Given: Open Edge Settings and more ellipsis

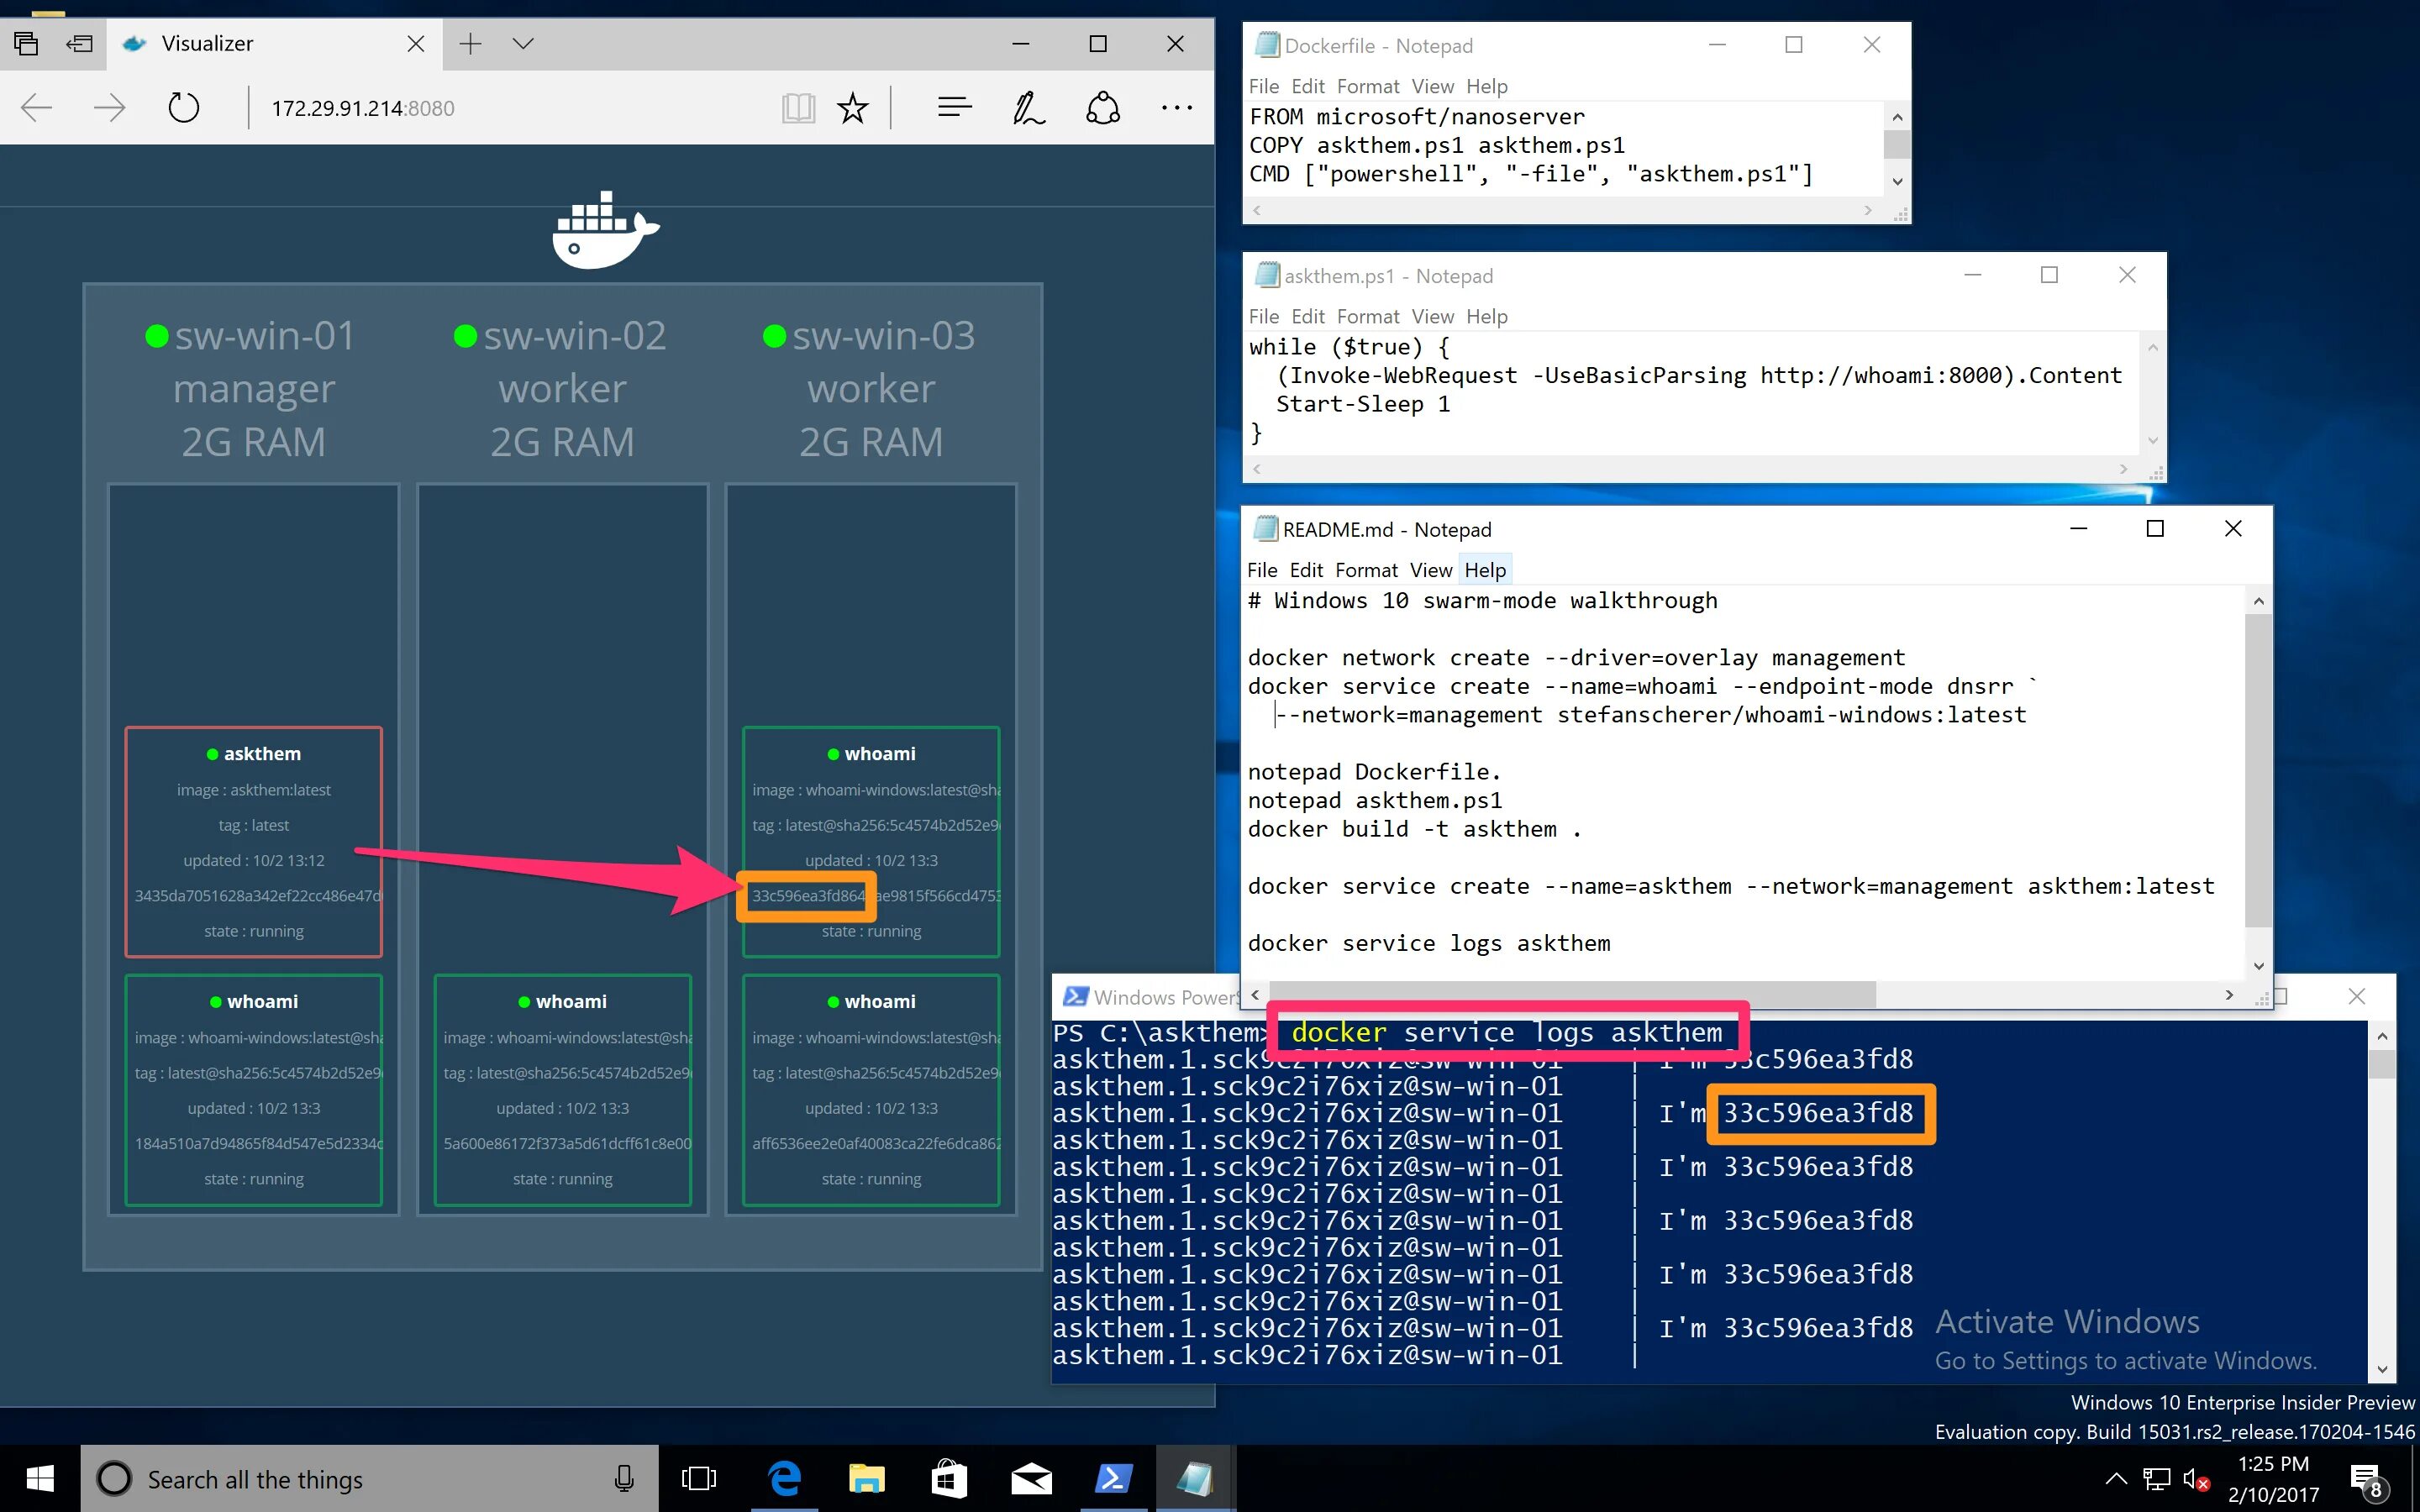Looking at the screenshot, I should (x=1176, y=108).
